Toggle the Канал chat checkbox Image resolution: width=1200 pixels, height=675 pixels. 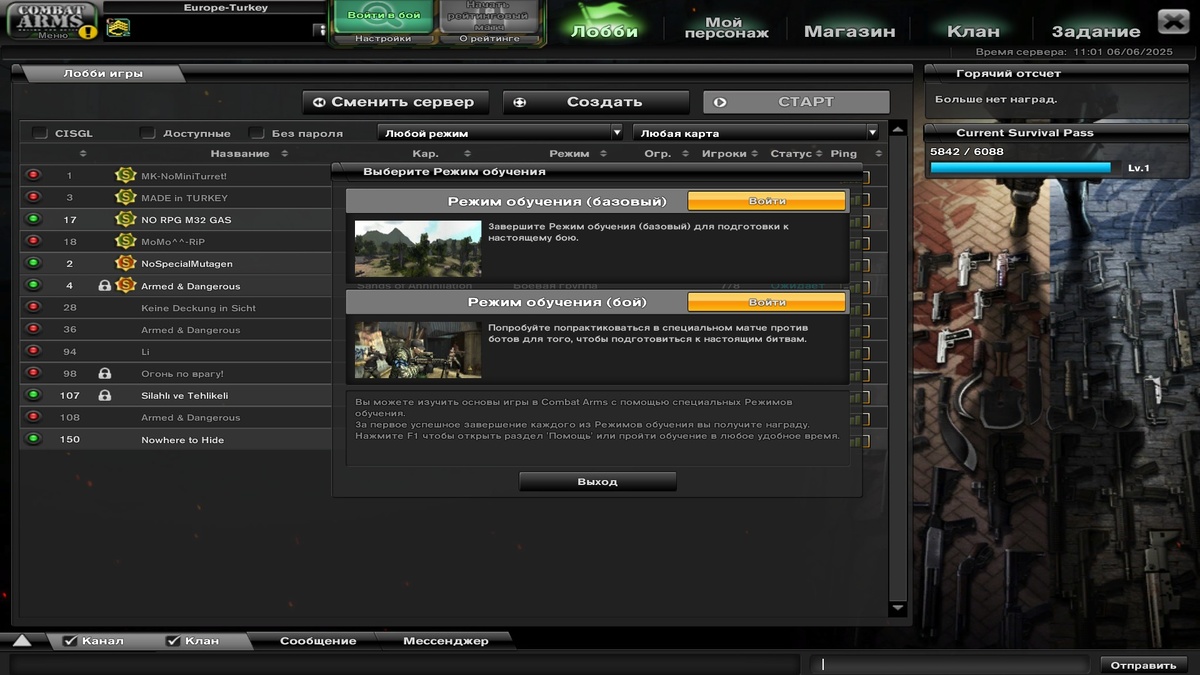click(70, 641)
